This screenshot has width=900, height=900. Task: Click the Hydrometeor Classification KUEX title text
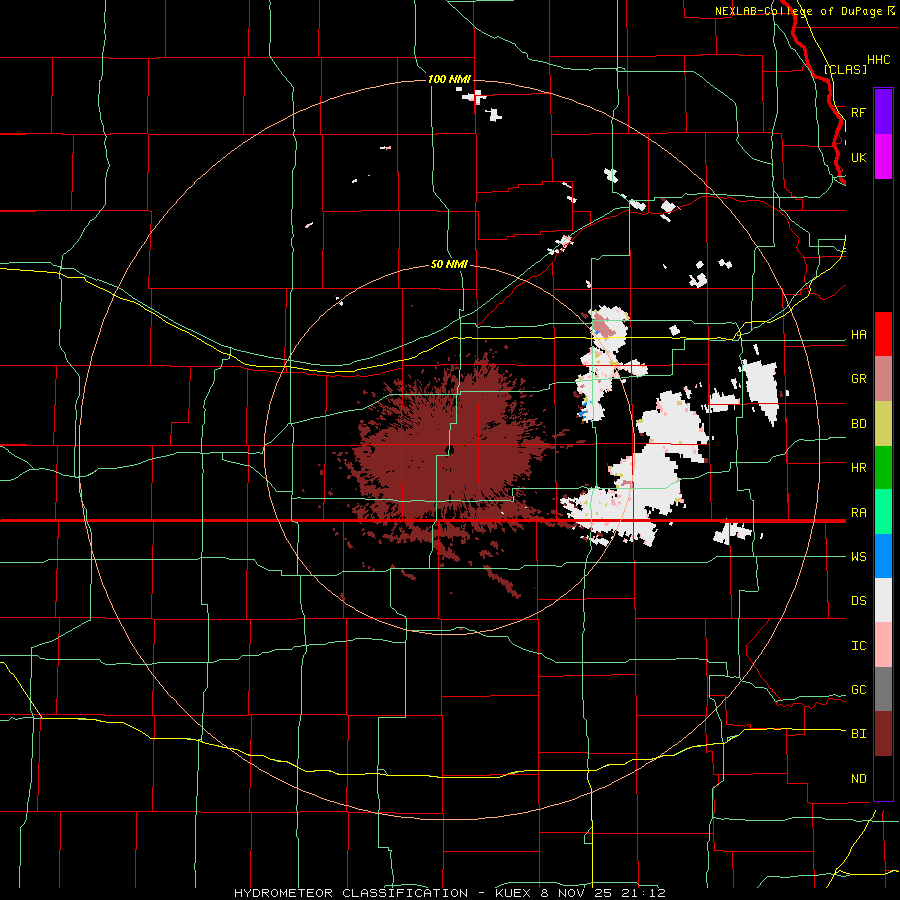449,893
